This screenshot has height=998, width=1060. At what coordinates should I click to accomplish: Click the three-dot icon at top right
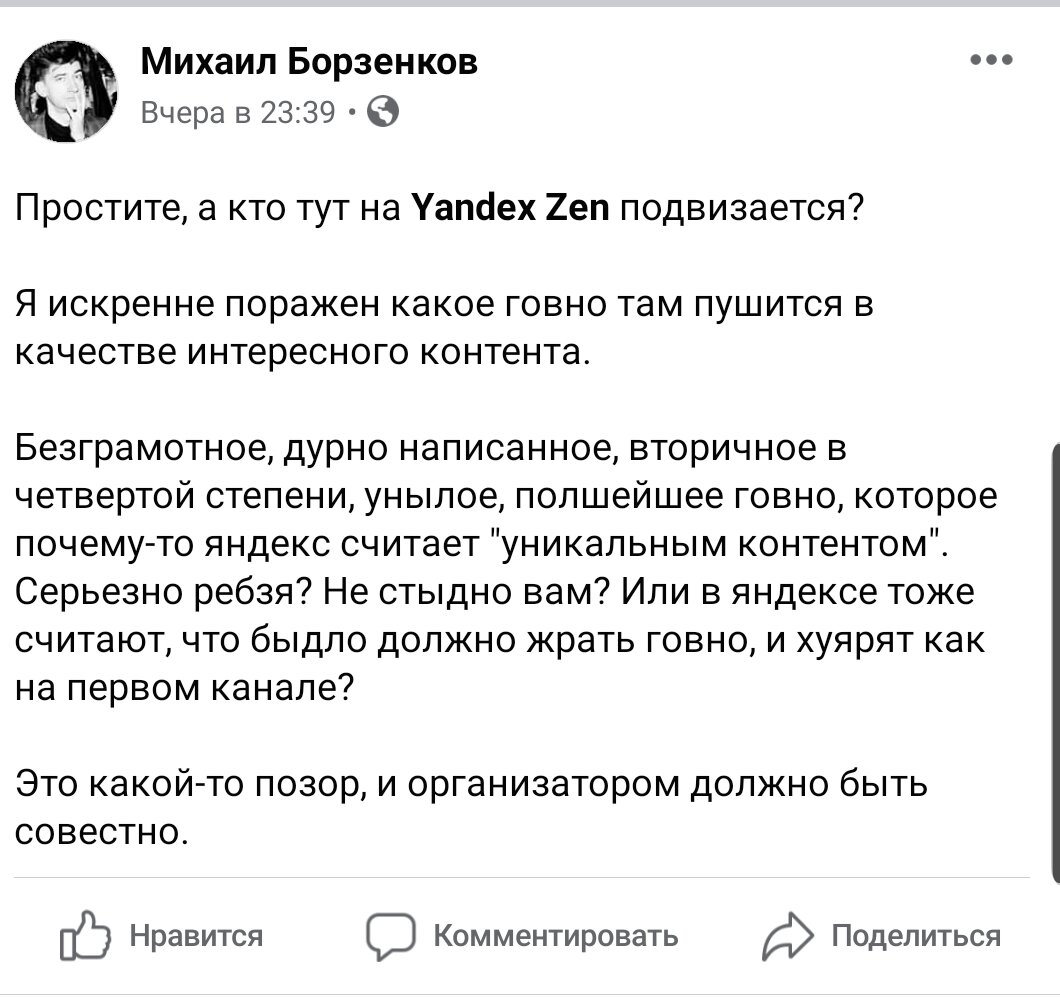click(x=989, y=58)
